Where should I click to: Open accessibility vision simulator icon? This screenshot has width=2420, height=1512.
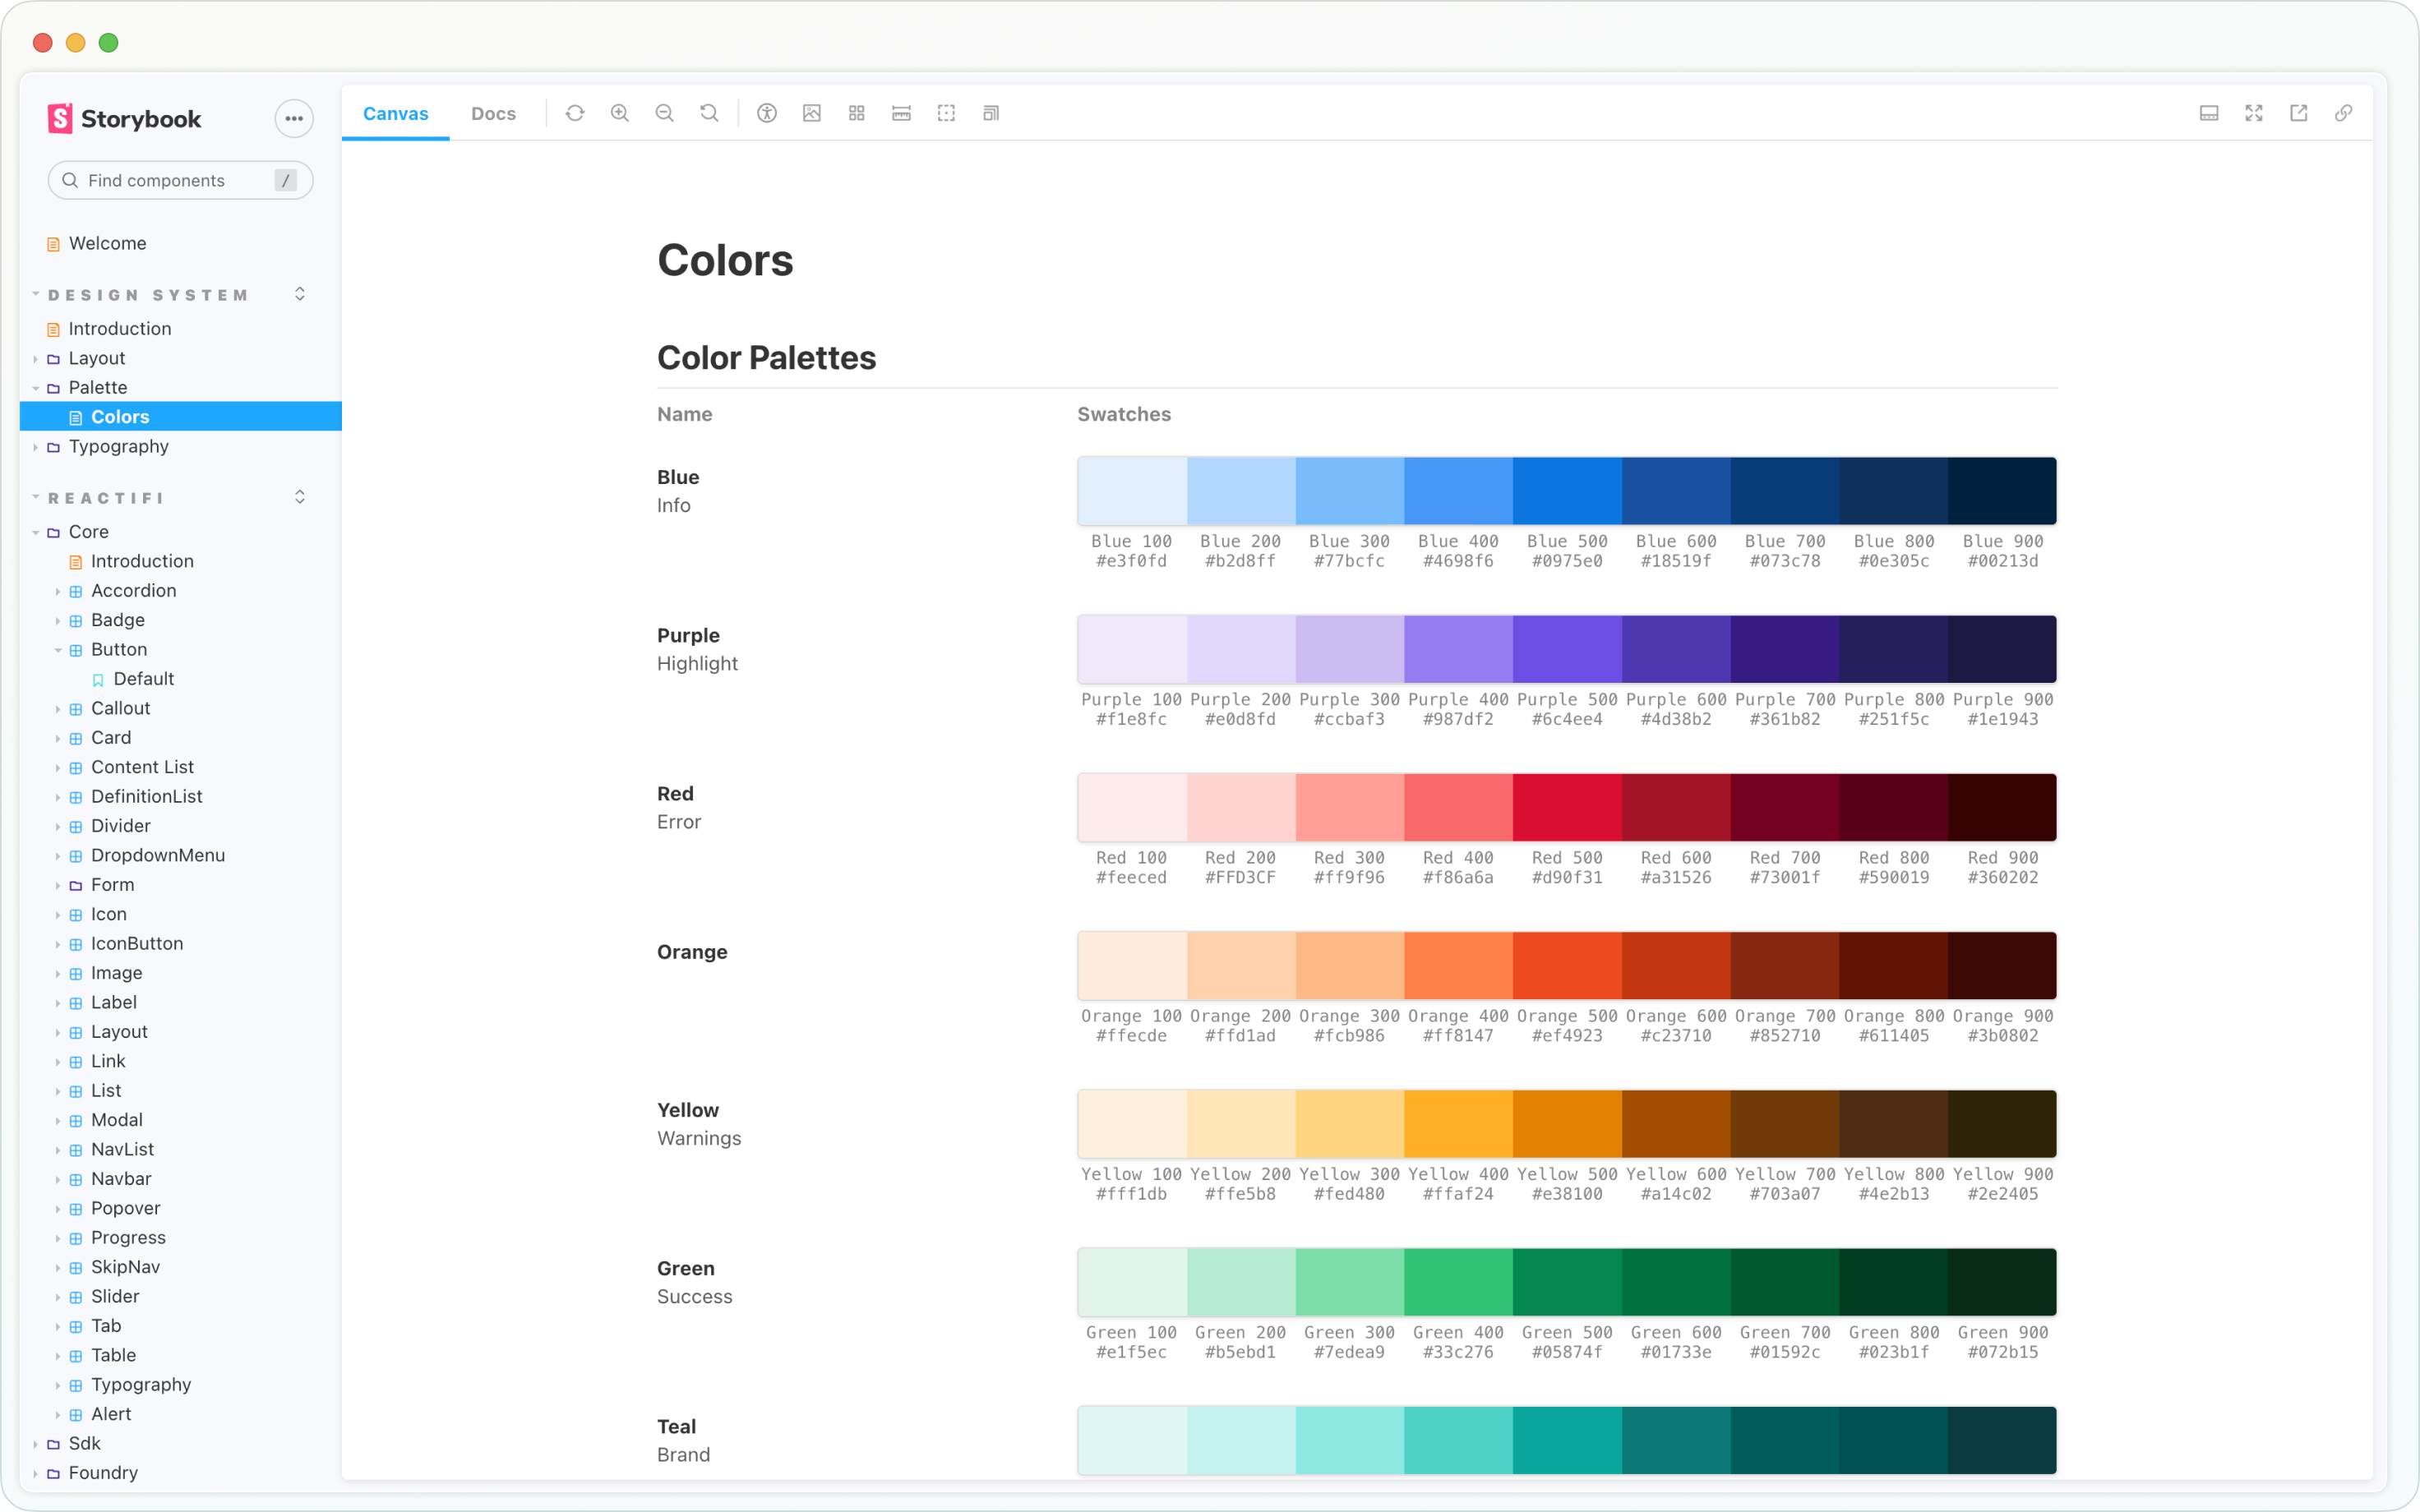[767, 113]
